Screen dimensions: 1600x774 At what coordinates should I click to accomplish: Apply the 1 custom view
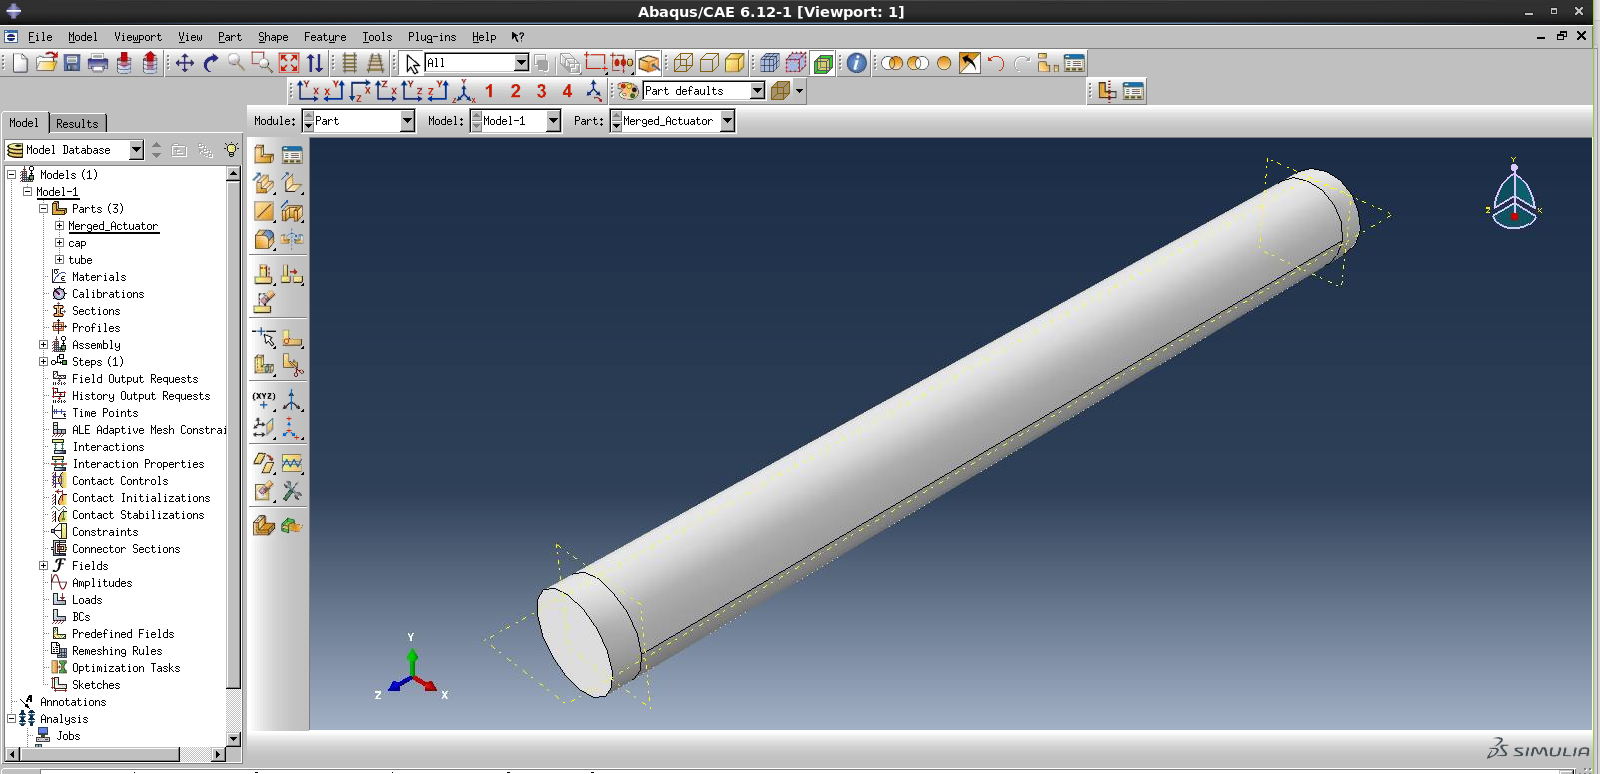[490, 91]
